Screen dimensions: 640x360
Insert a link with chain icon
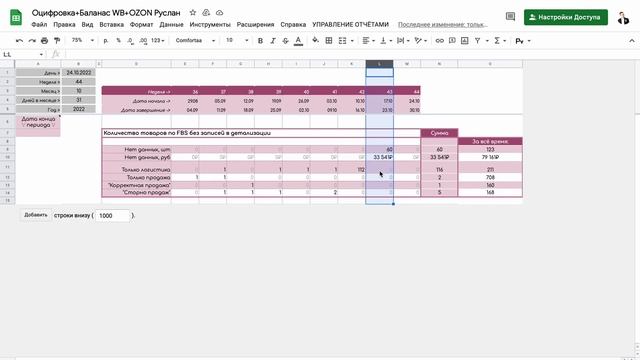439,40
